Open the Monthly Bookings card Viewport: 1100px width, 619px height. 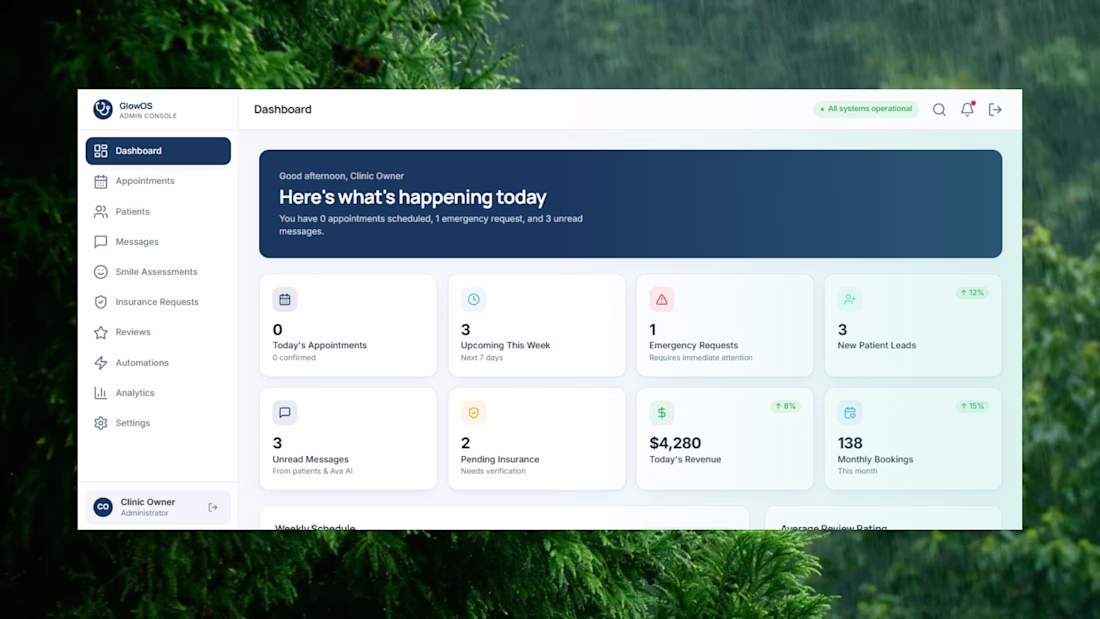pos(913,439)
